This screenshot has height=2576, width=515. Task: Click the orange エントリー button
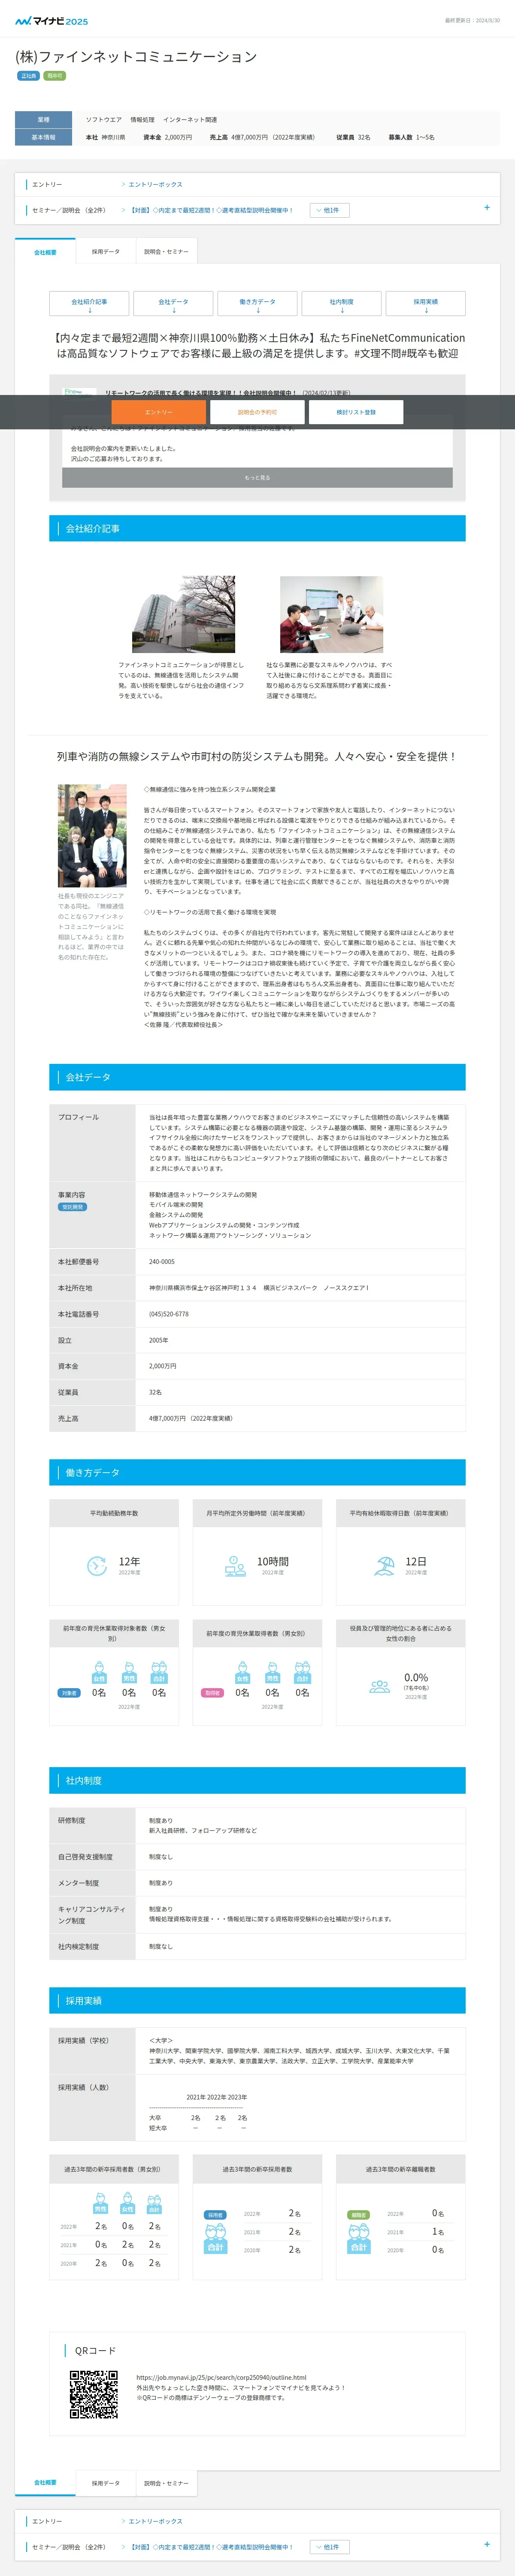(x=158, y=412)
